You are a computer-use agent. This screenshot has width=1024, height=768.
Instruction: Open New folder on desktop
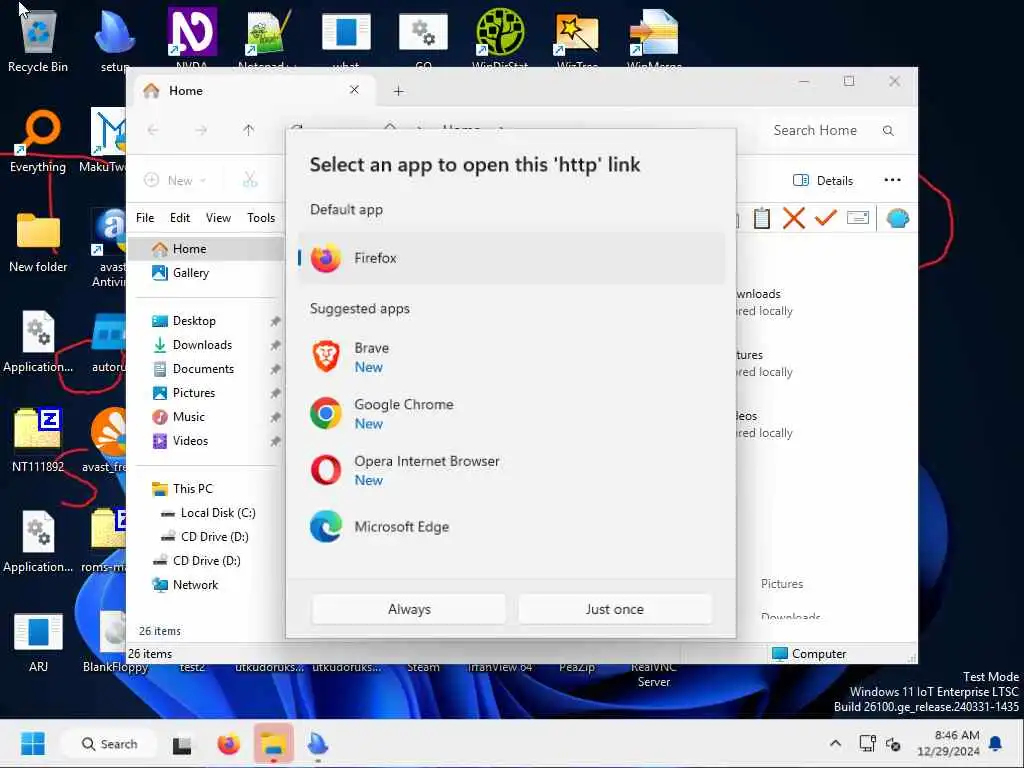tap(38, 242)
